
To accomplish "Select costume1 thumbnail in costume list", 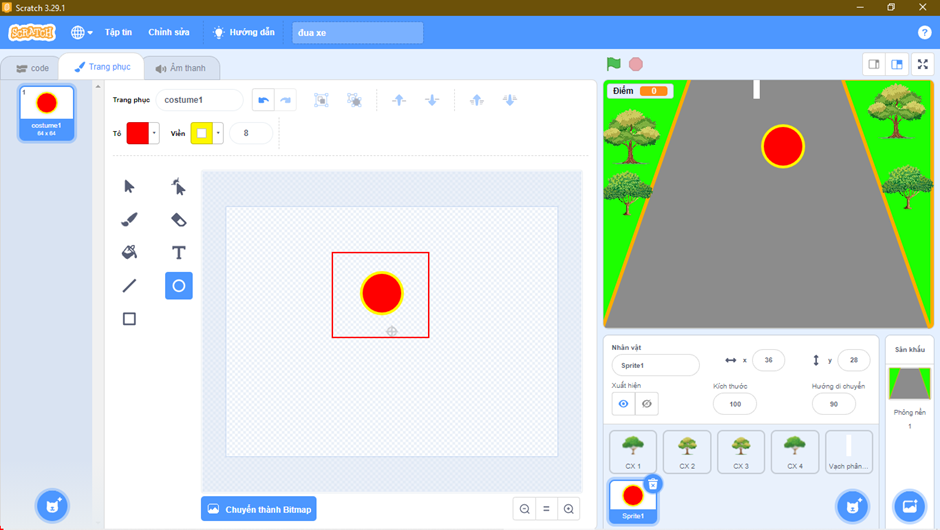I will [47, 113].
